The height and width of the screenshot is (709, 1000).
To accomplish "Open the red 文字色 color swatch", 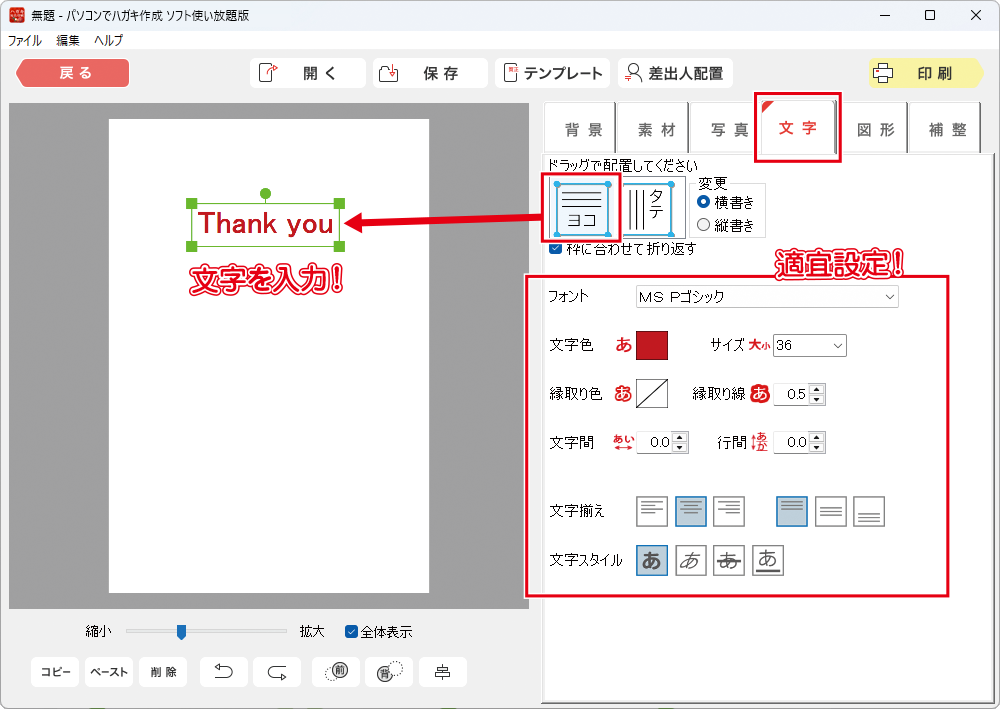I will point(652,345).
